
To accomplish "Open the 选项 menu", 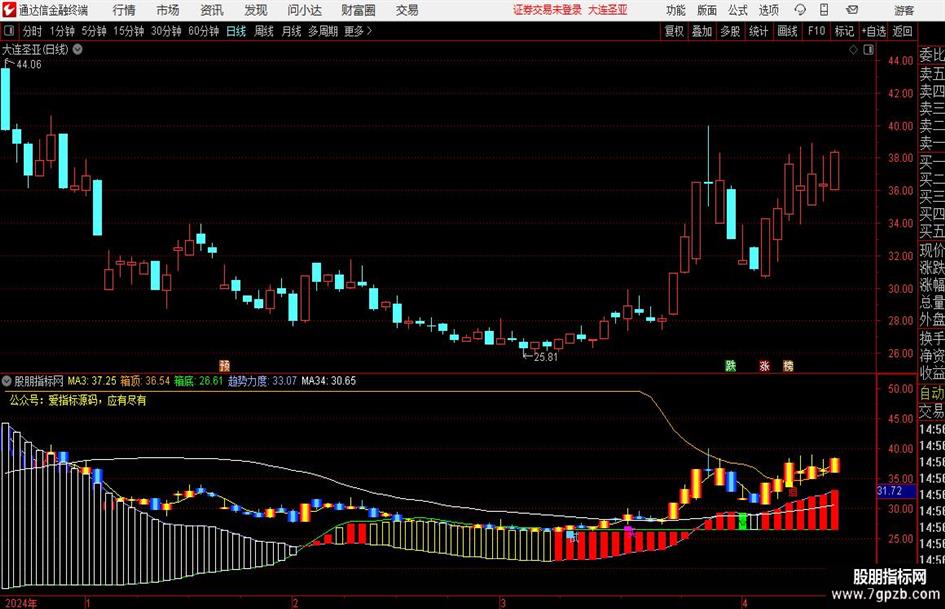I will (768, 10).
